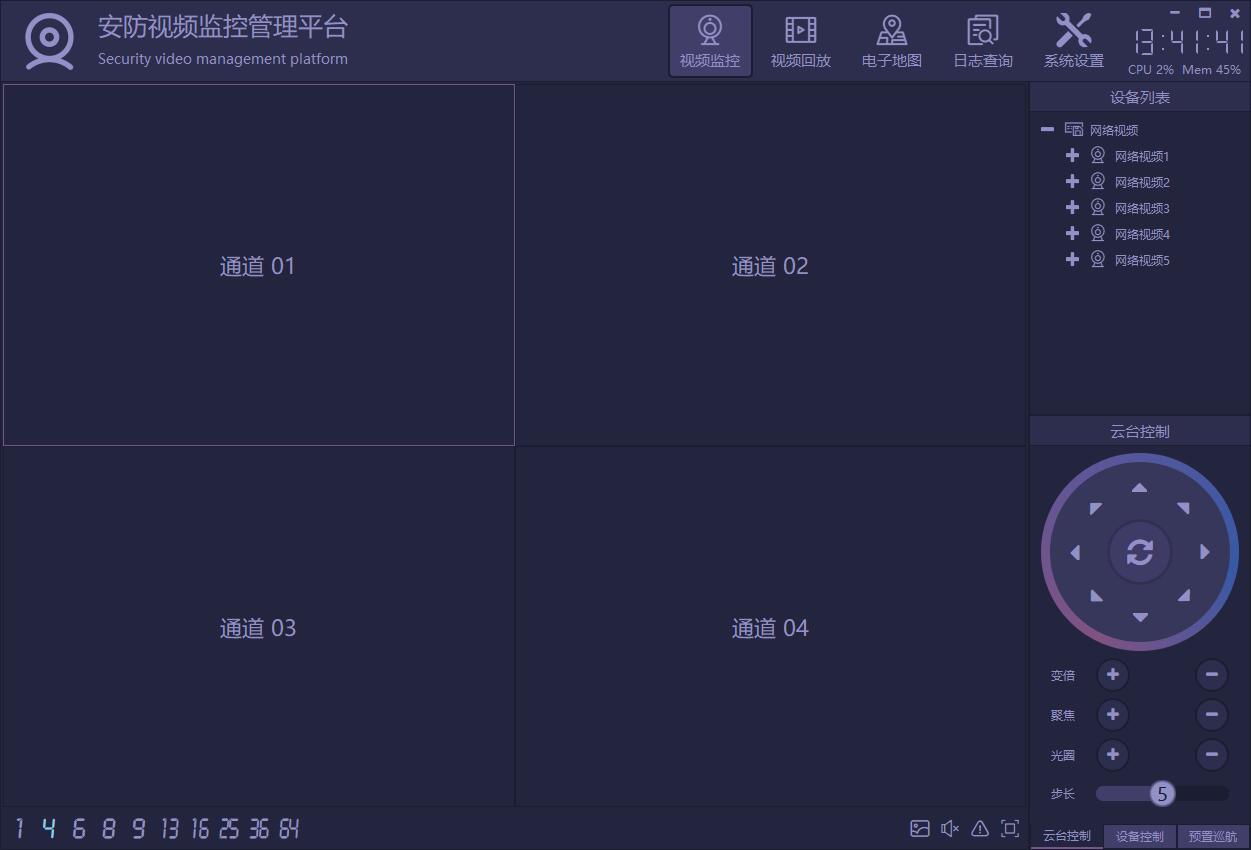
Task: Click the PTZ center reset icon
Action: point(1139,552)
